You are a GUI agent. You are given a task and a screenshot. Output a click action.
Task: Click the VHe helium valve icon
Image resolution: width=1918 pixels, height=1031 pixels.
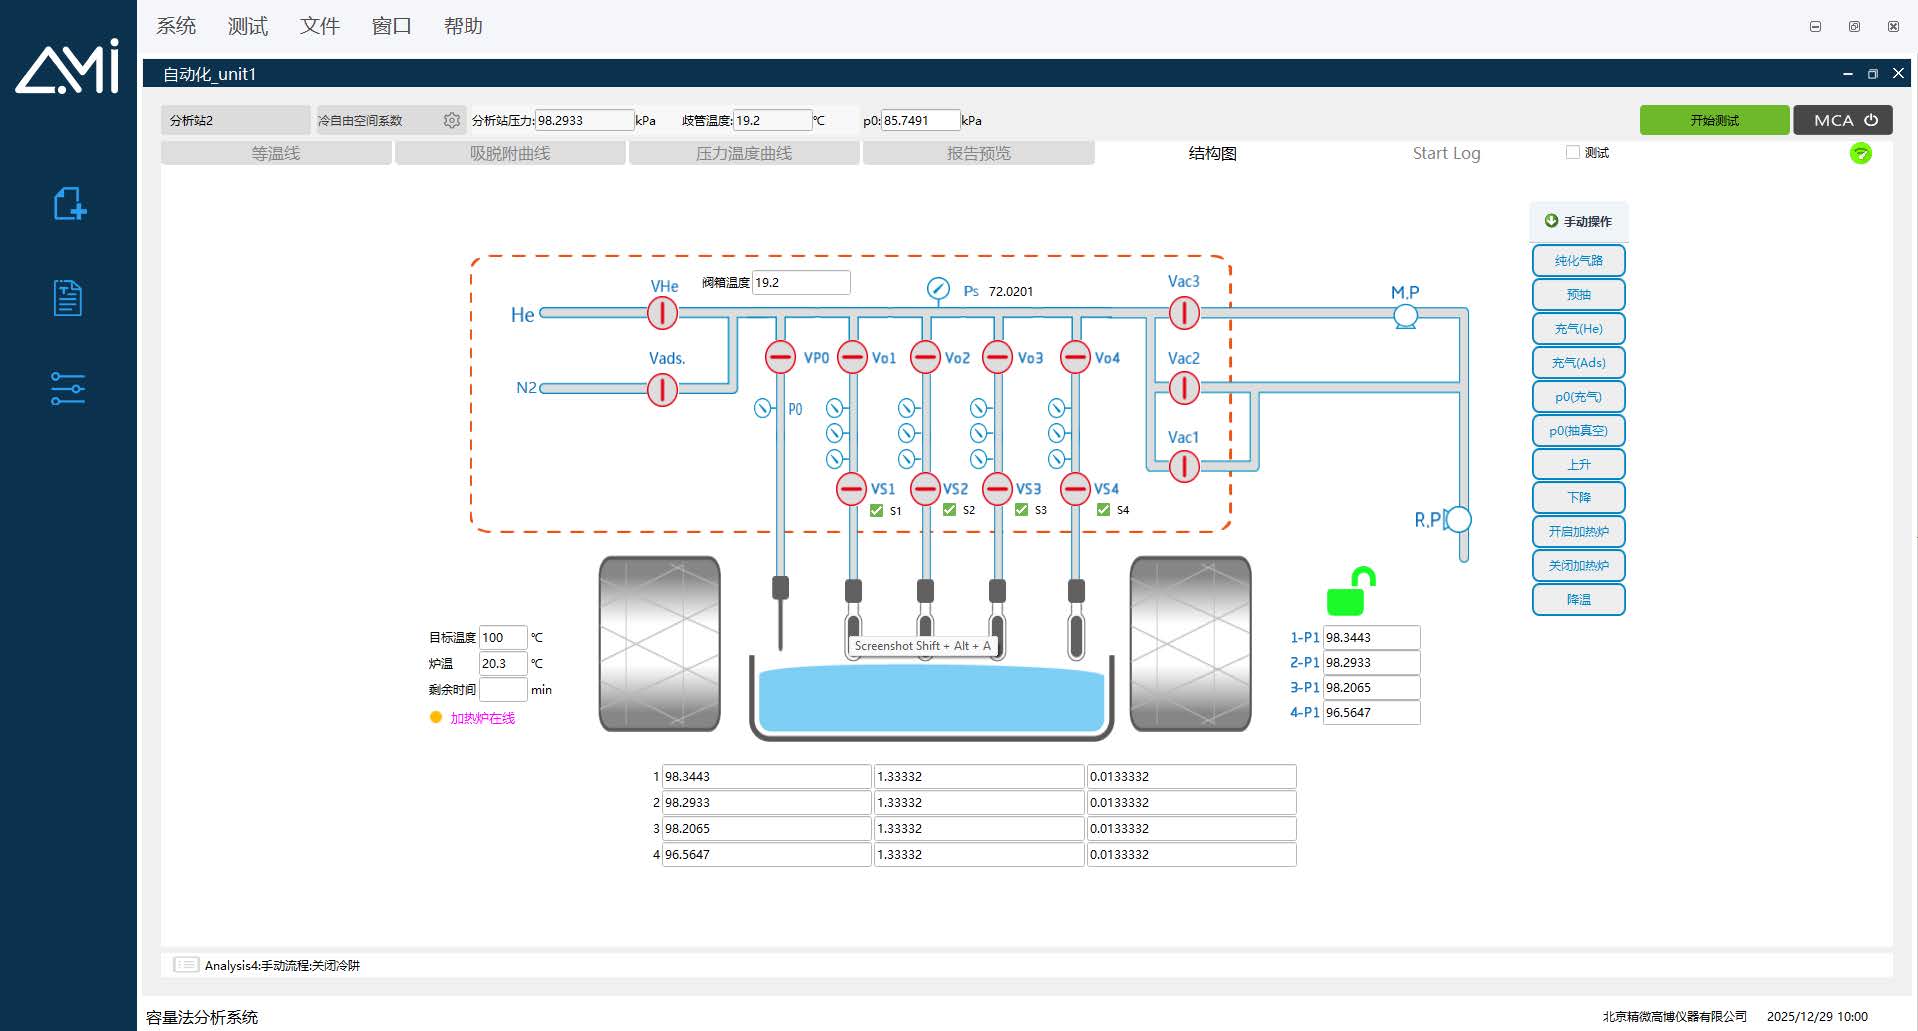coord(662,313)
